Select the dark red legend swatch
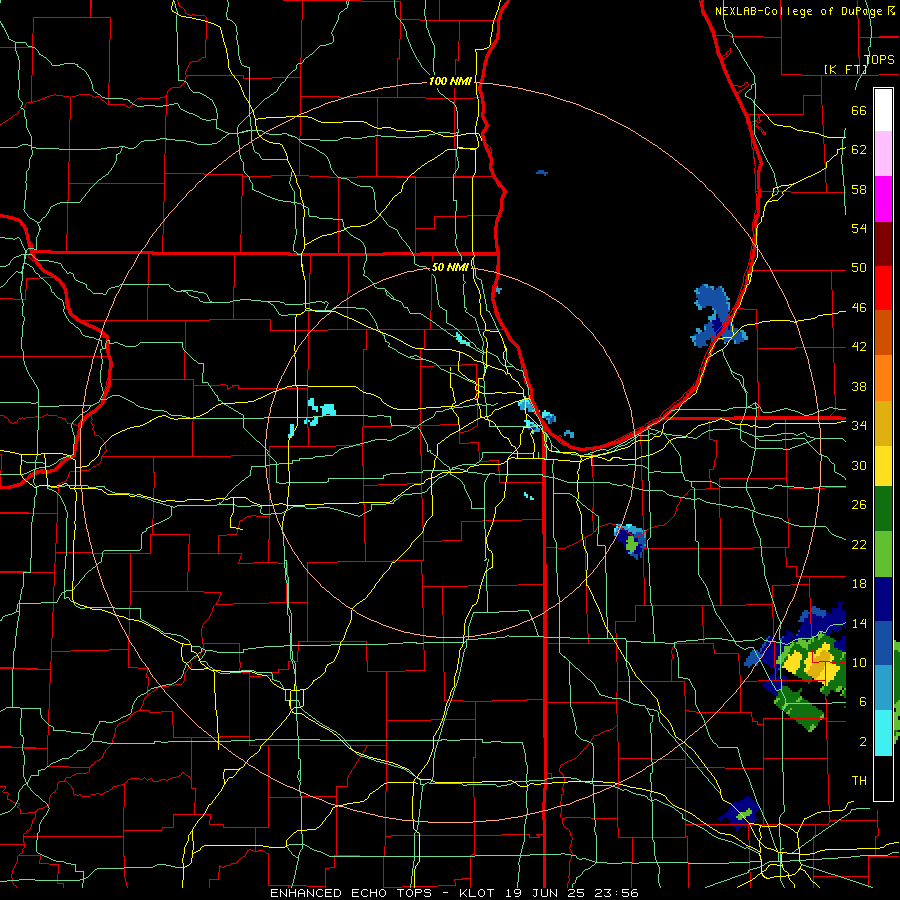Screen dimensions: 900x900 [883, 243]
